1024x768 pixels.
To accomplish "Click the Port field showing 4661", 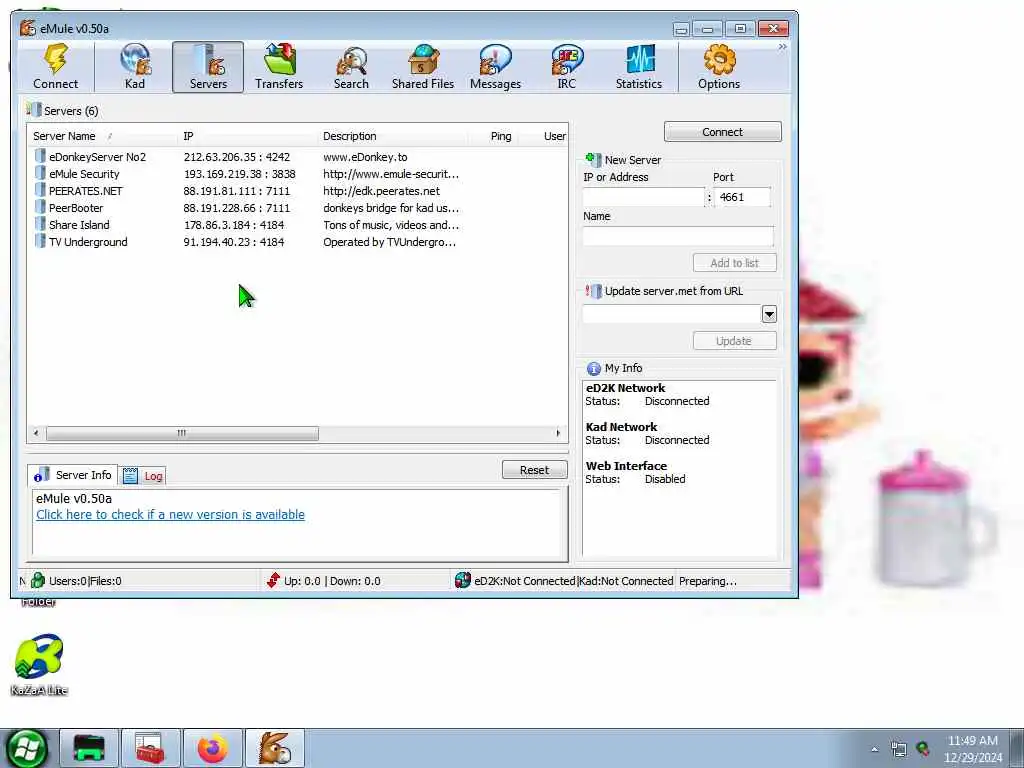I will pyautogui.click(x=743, y=197).
